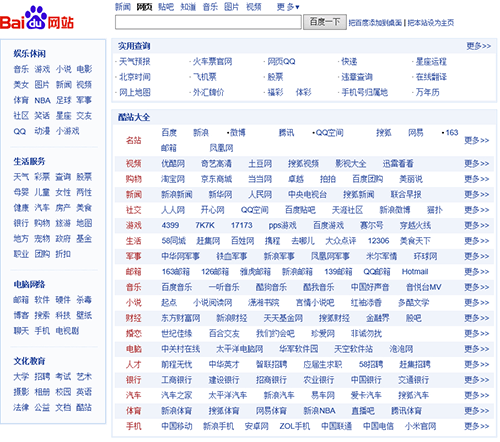The width and height of the screenshot is (500, 442).
Task: Open 星座运程 link
Action: [431, 61]
